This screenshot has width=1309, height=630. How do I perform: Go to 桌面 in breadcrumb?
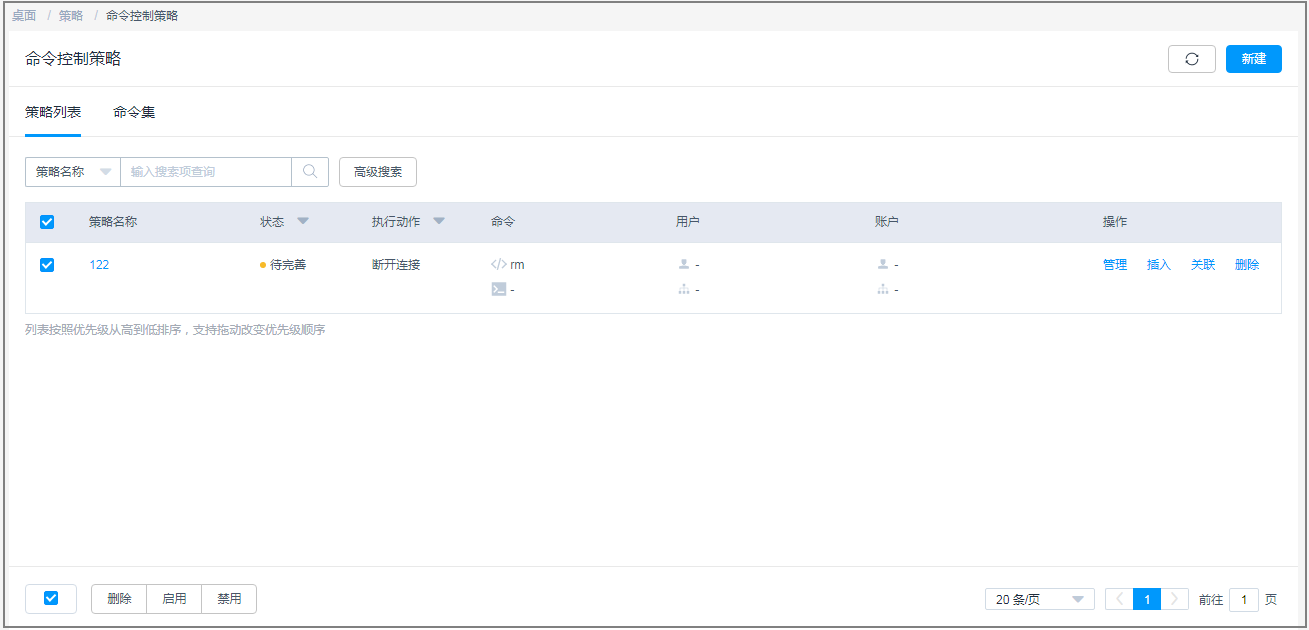point(24,16)
